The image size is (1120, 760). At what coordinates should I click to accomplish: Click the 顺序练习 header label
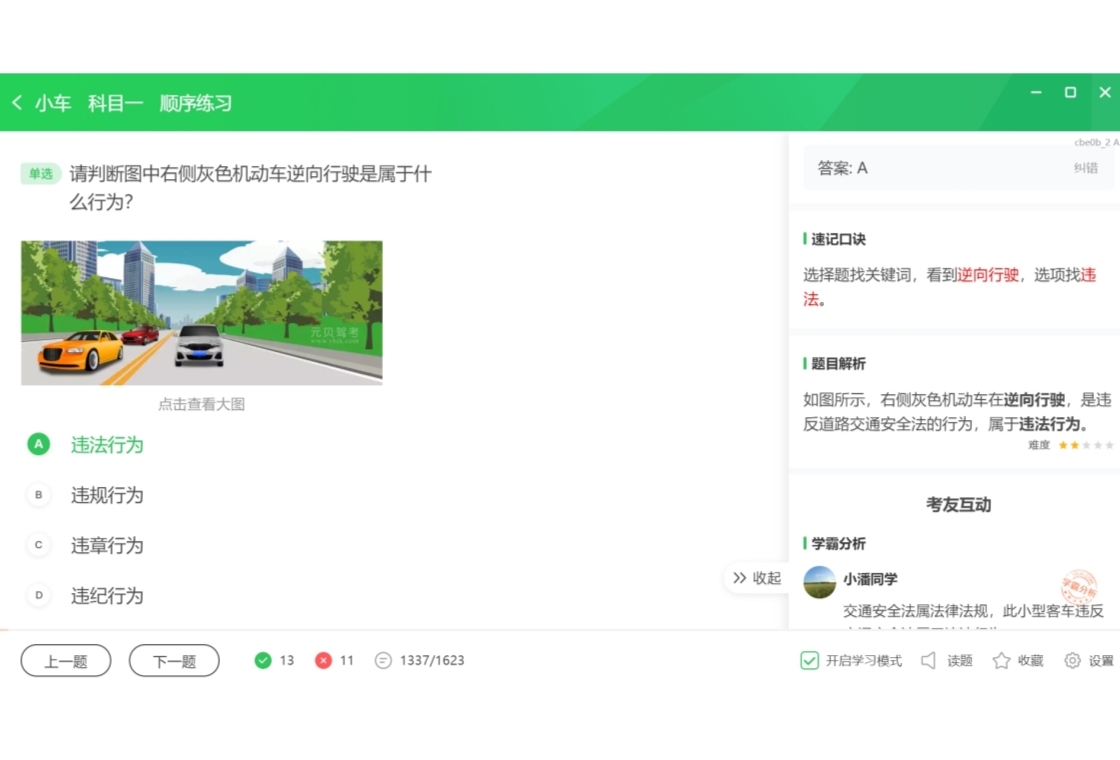point(196,103)
